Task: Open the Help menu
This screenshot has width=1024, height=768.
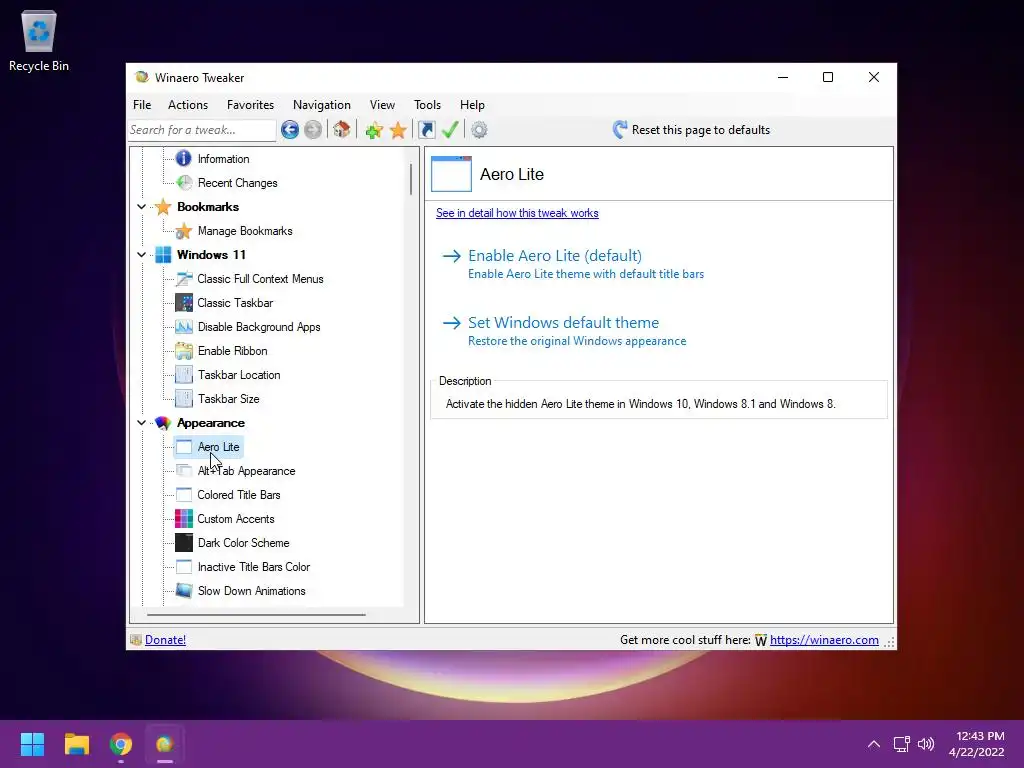Action: pos(472,104)
